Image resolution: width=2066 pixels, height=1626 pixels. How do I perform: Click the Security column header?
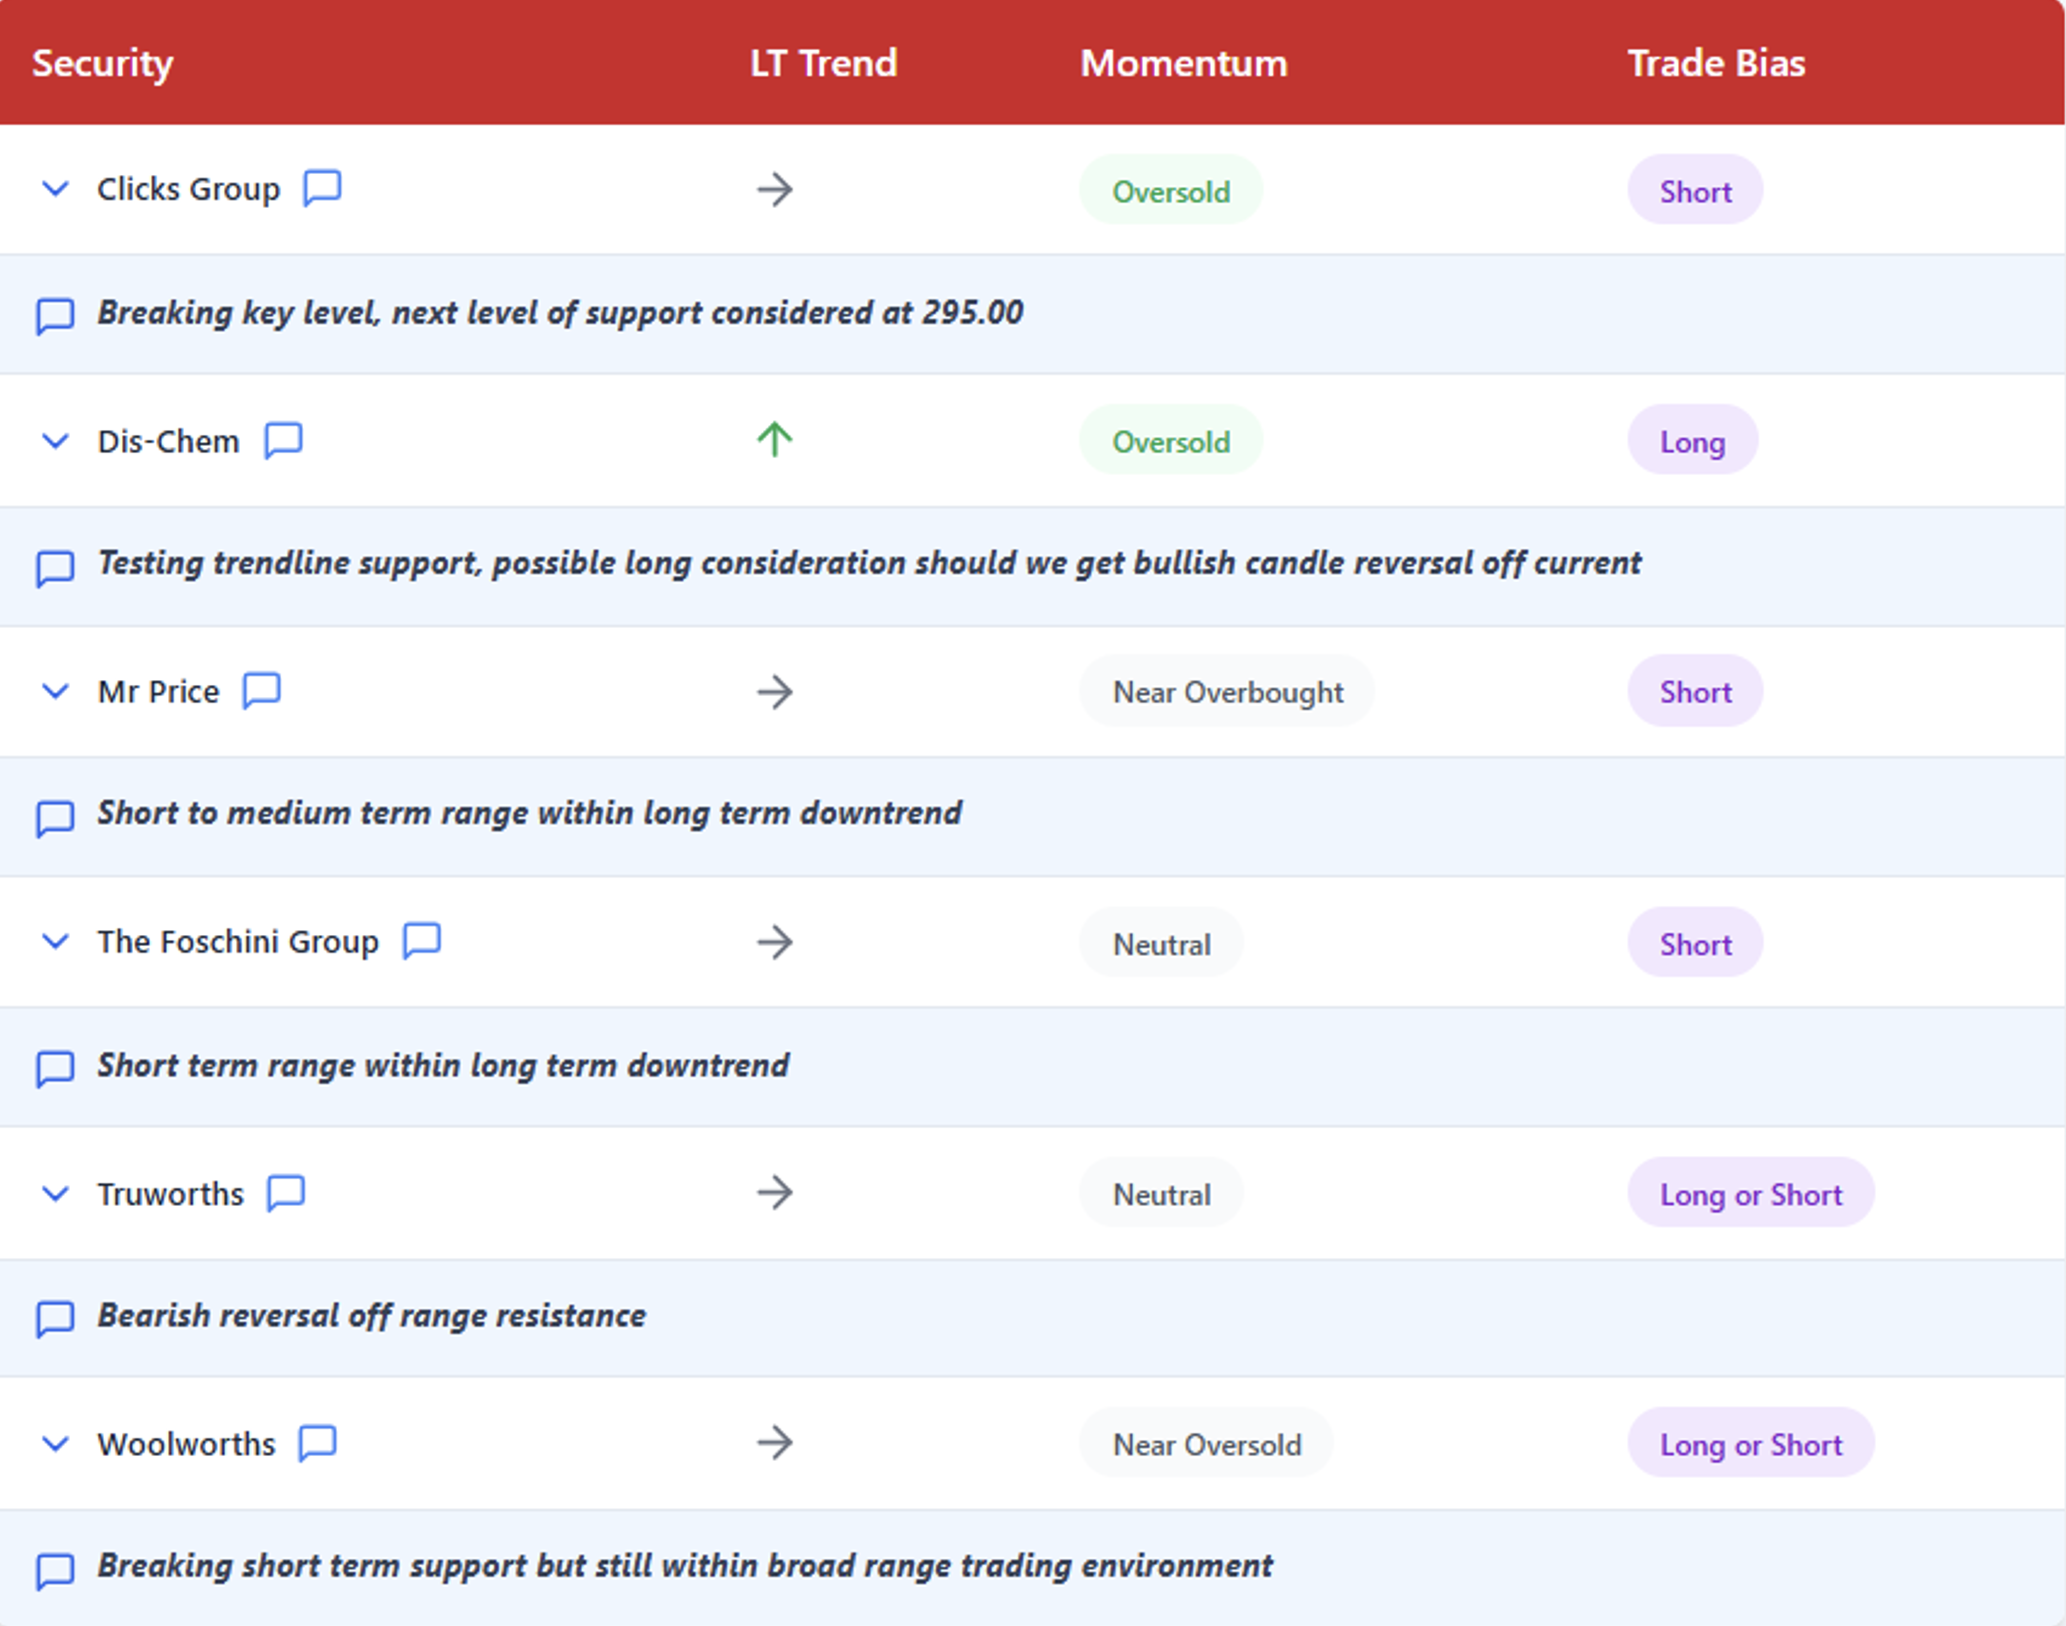coord(103,63)
